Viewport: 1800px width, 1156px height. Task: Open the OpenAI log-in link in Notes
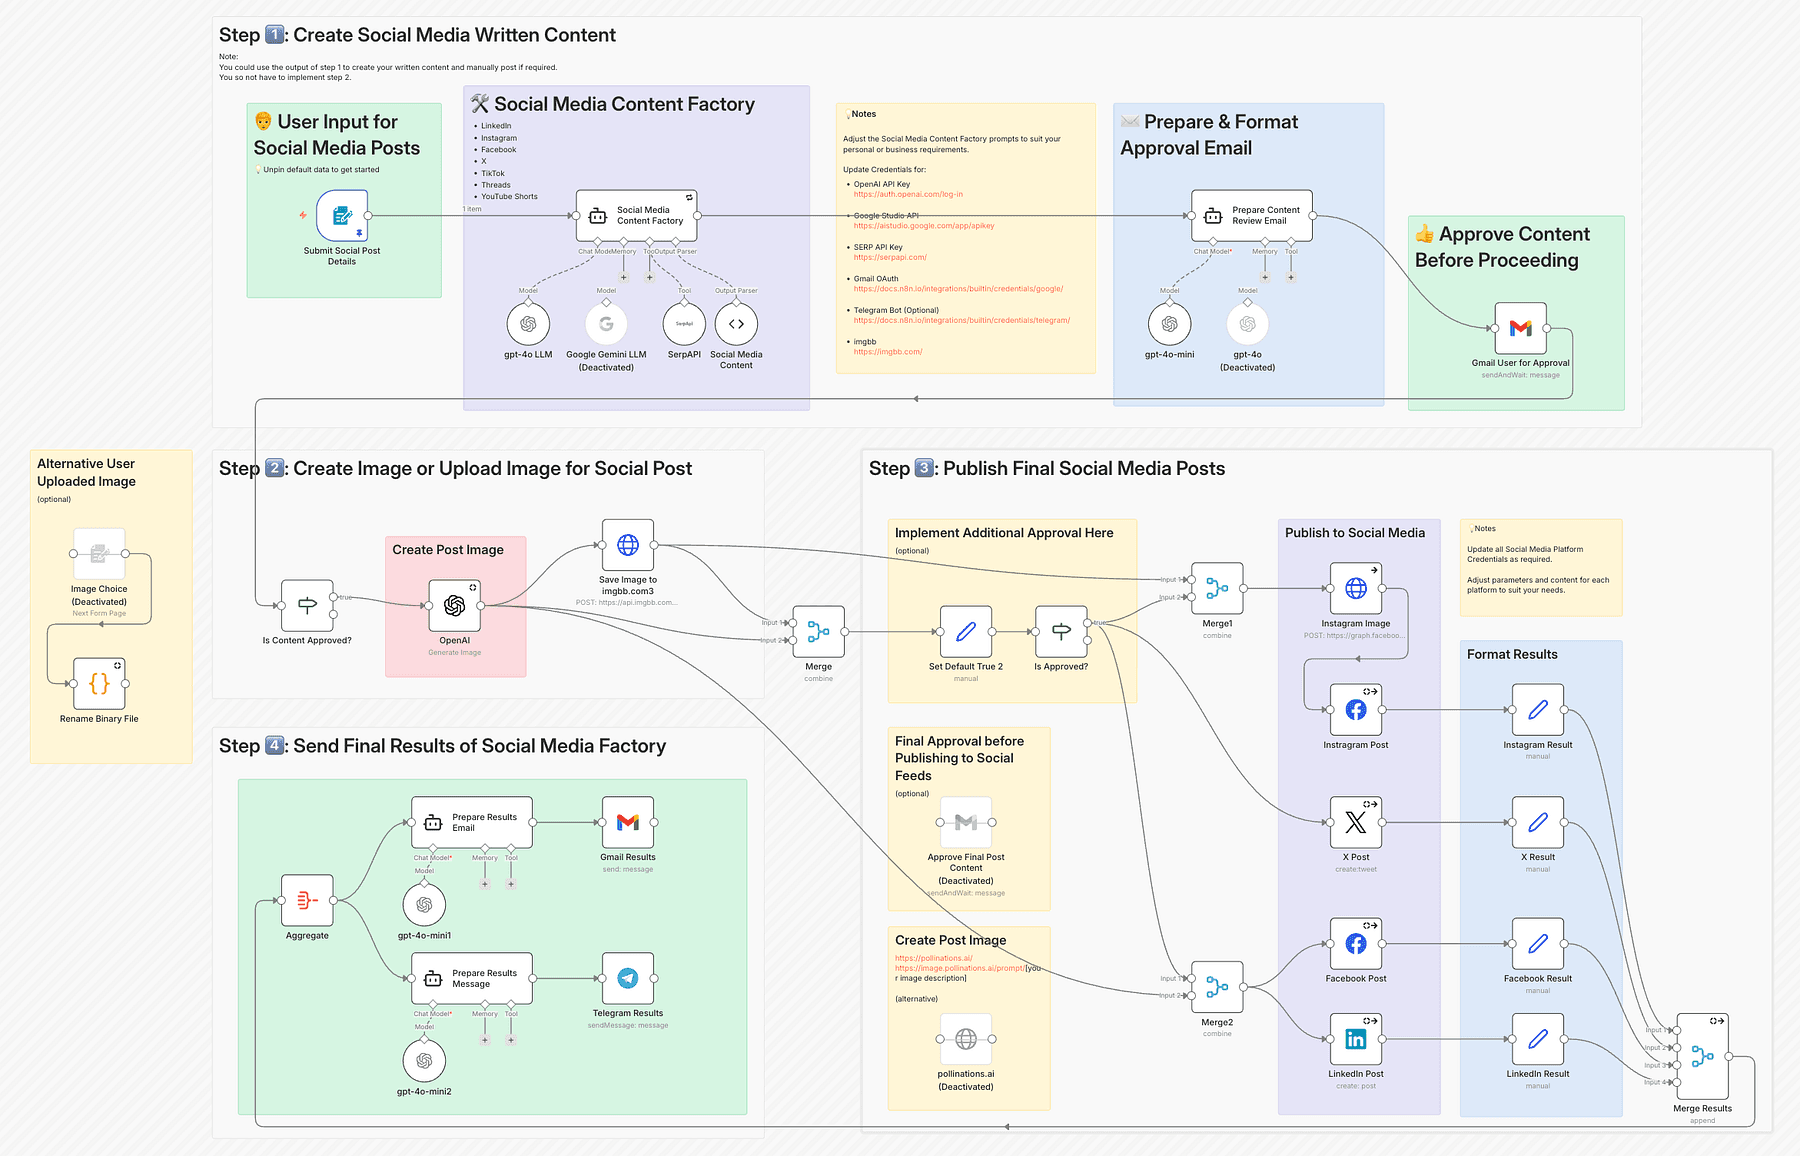[908, 195]
